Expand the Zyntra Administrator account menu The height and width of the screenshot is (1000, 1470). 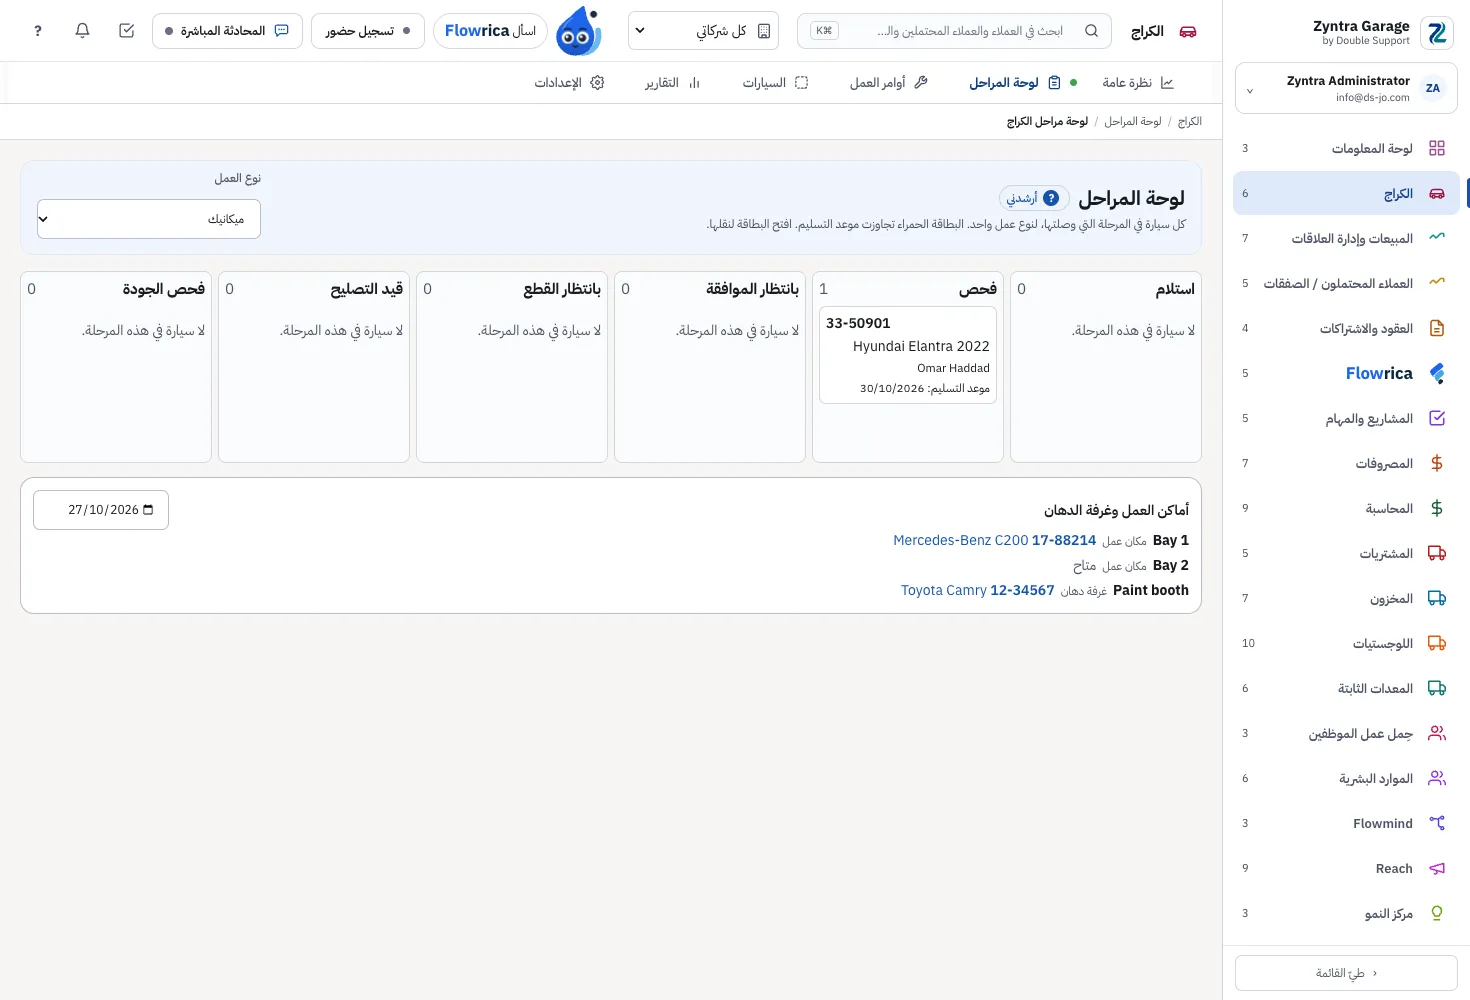click(1346, 89)
